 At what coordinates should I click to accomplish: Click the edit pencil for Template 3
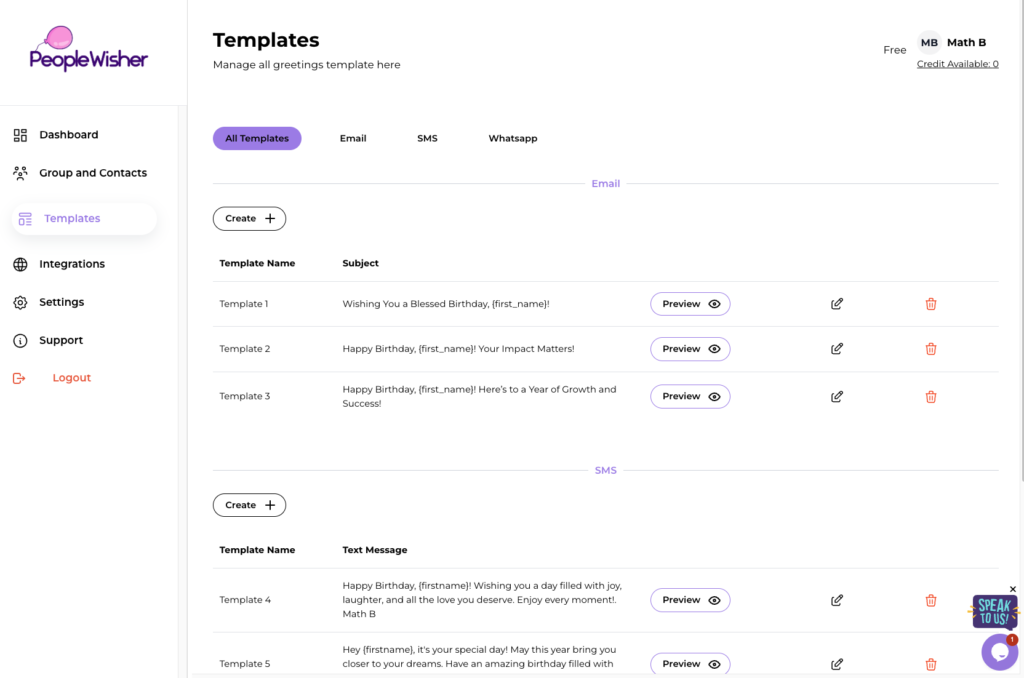pyautogui.click(x=837, y=397)
